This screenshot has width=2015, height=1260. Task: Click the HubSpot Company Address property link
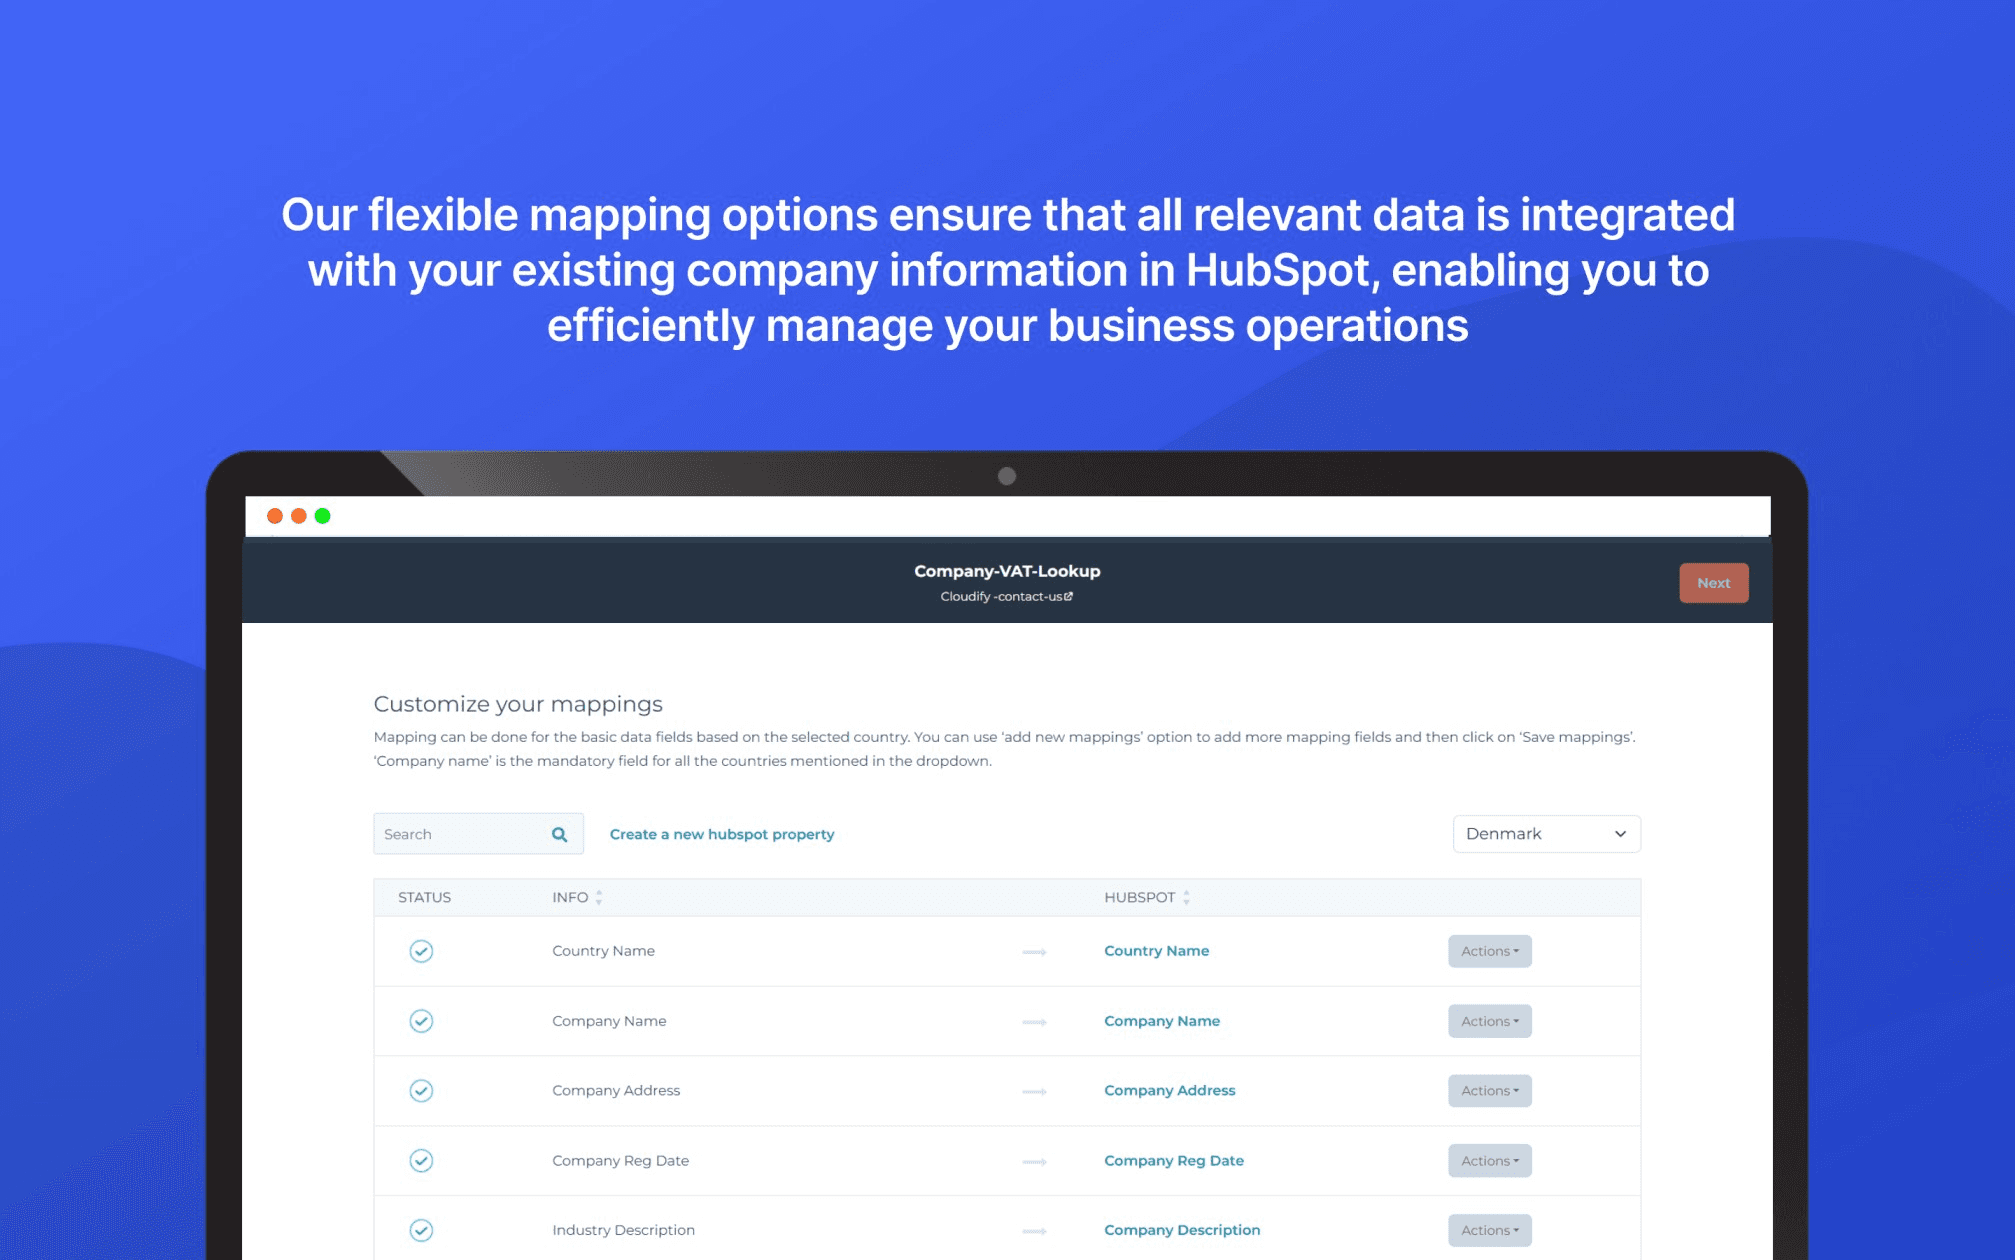tap(1169, 1090)
